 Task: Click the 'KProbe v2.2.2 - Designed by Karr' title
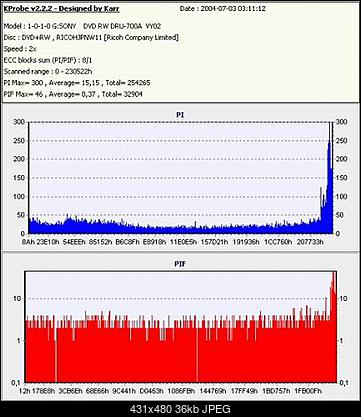[61, 9]
